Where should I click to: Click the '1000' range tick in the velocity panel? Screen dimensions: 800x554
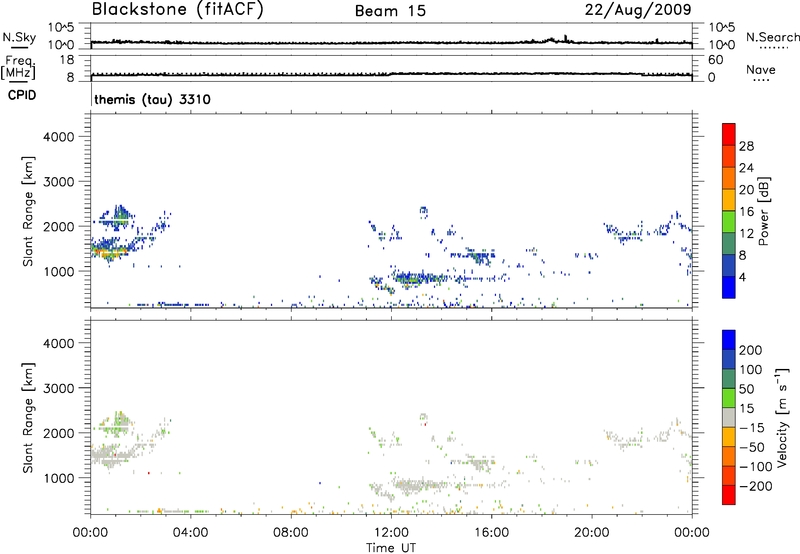point(59,478)
